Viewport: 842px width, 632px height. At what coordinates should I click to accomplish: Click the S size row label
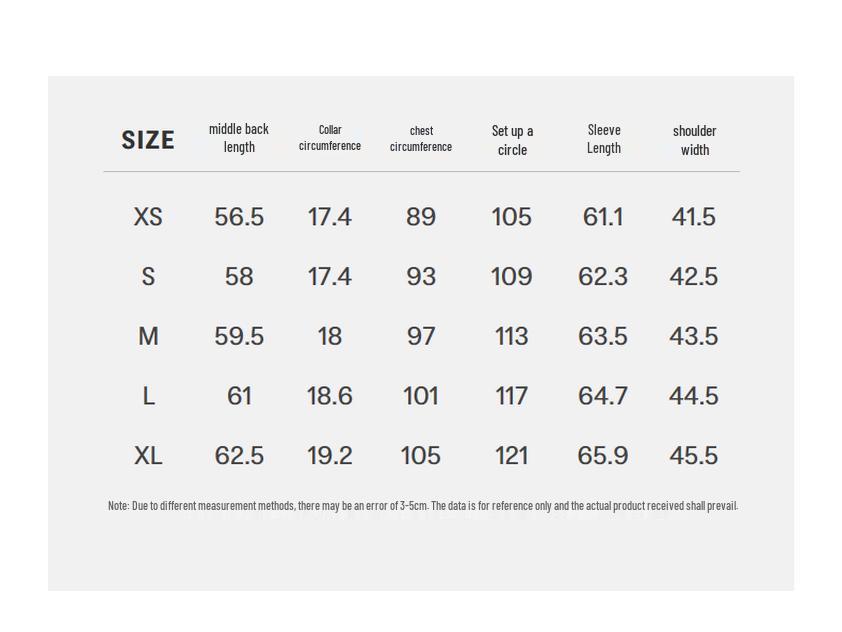148,277
